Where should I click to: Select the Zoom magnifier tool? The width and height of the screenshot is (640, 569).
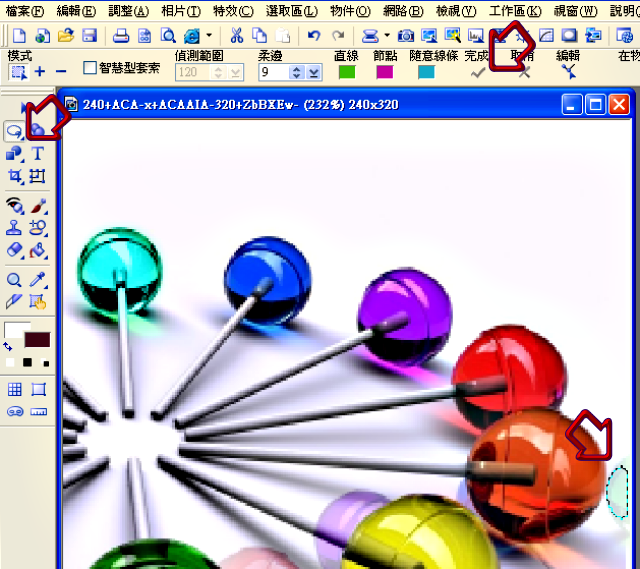[14, 280]
